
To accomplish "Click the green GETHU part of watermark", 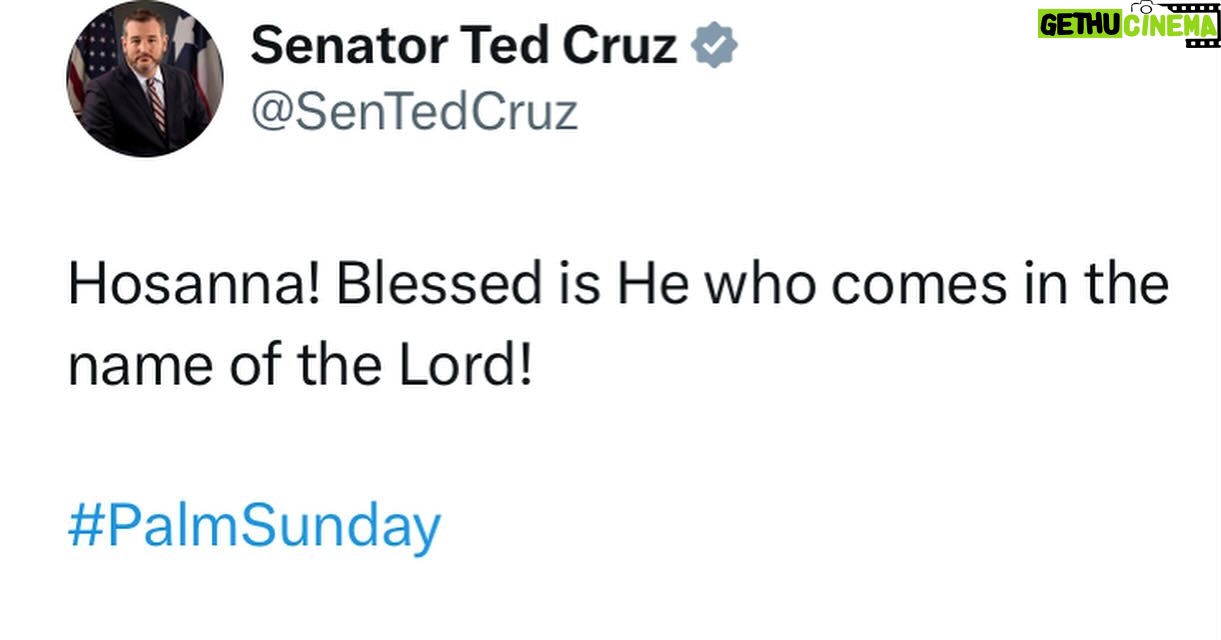I will (1078, 25).
